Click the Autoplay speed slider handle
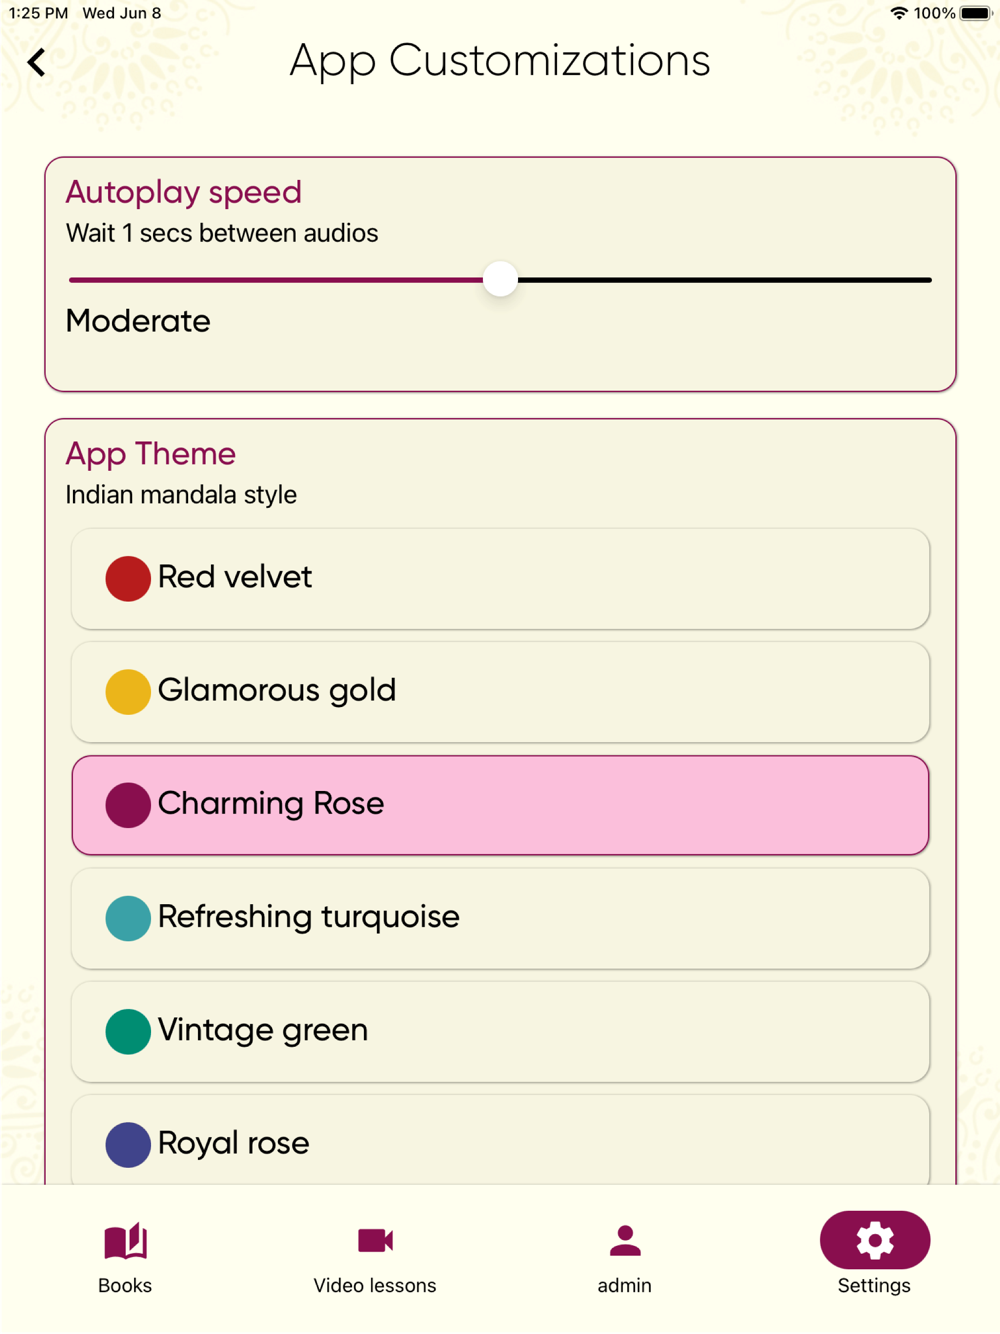This screenshot has width=1000, height=1334. click(500, 279)
